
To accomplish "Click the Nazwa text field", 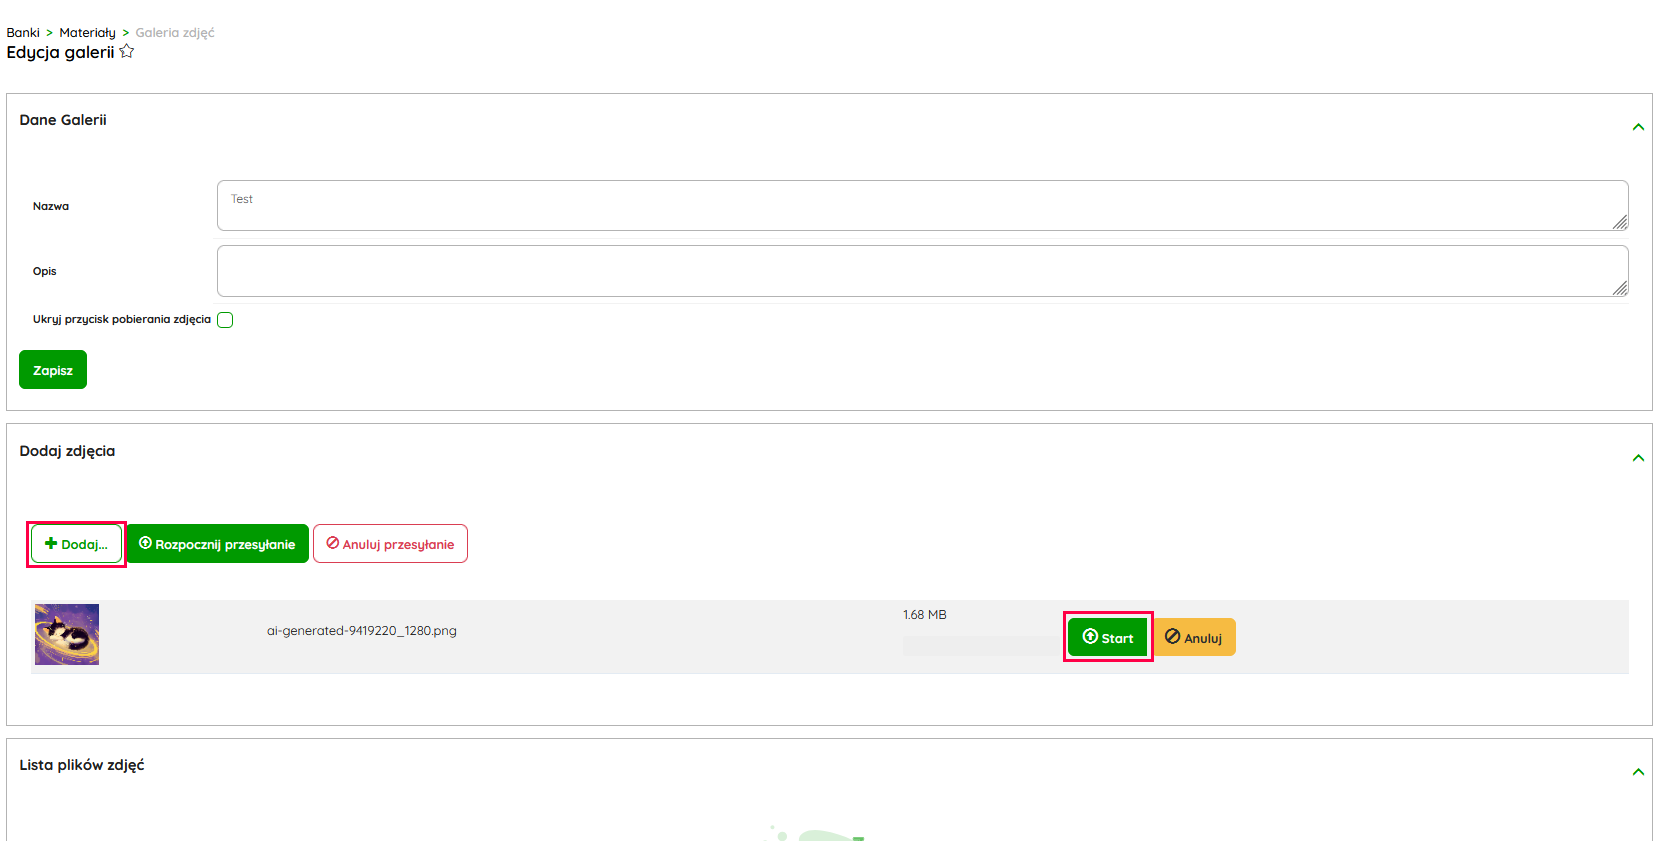I will [920, 205].
